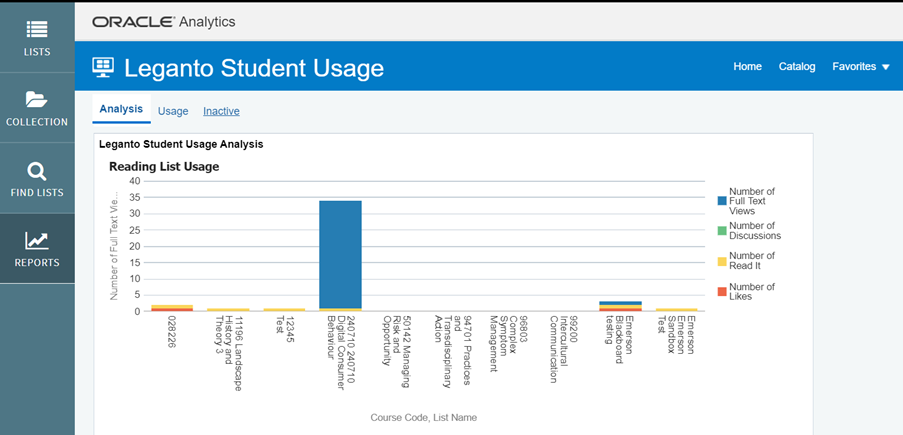This screenshot has height=435, width=903.
Task: Expand the Favorites dropdown arrow
Action: 885,67
